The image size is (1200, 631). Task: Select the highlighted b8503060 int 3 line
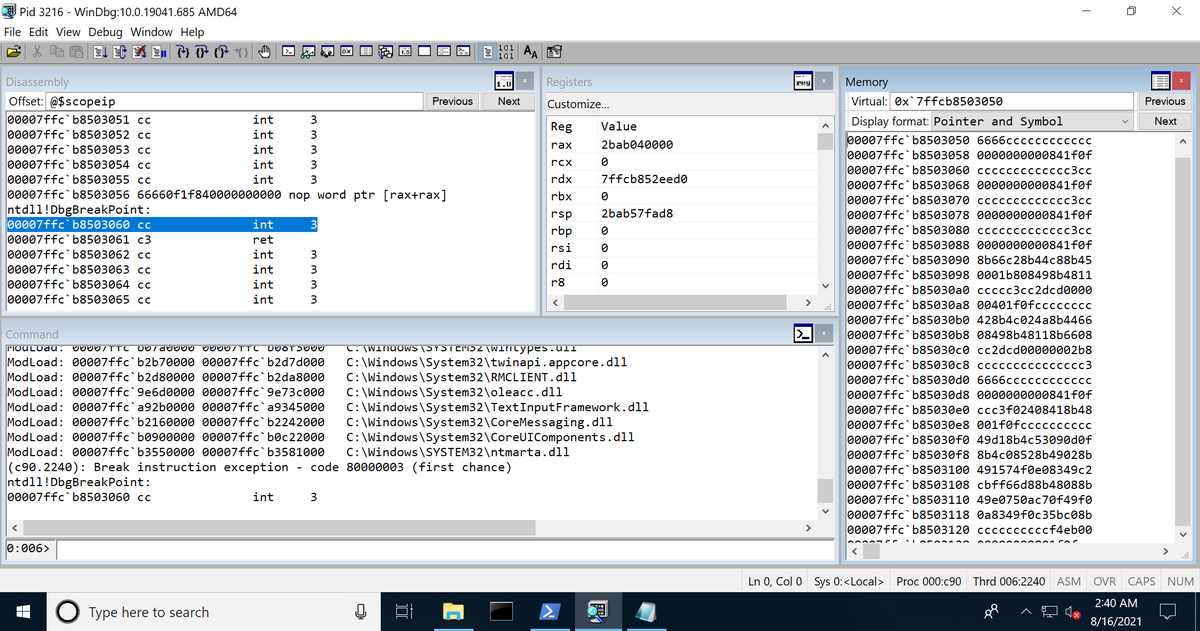[163, 225]
